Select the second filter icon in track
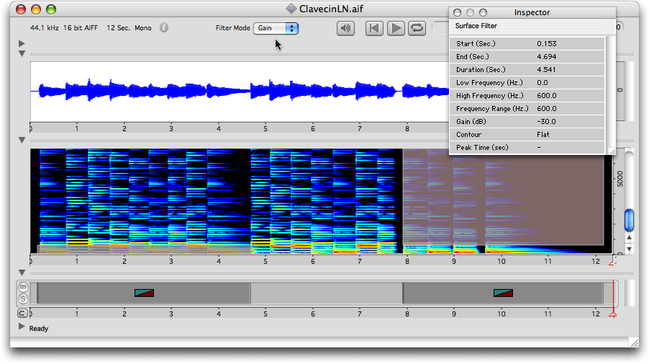This screenshot has width=649, height=364. click(503, 293)
